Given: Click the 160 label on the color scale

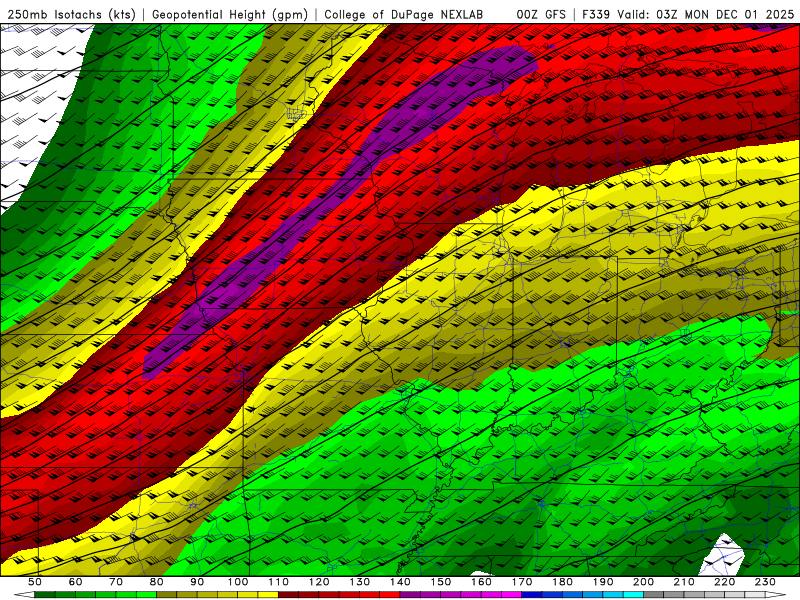Looking at the screenshot, I should pos(481,582).
